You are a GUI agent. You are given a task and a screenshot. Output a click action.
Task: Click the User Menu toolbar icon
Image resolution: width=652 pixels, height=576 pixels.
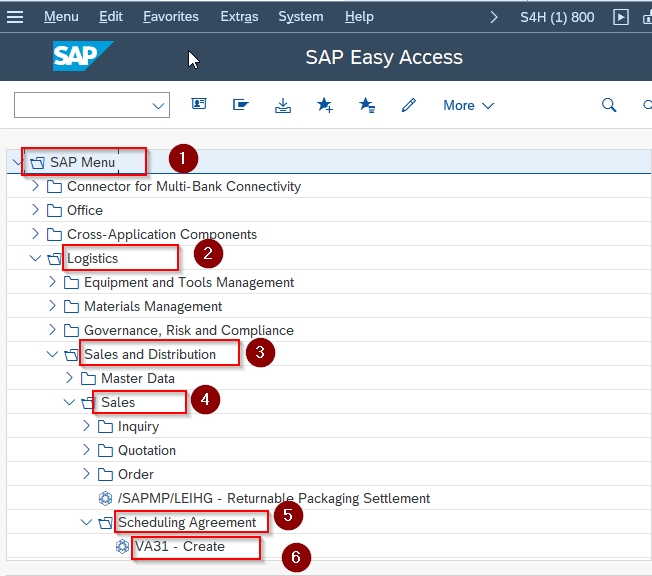tap(199, 104)
